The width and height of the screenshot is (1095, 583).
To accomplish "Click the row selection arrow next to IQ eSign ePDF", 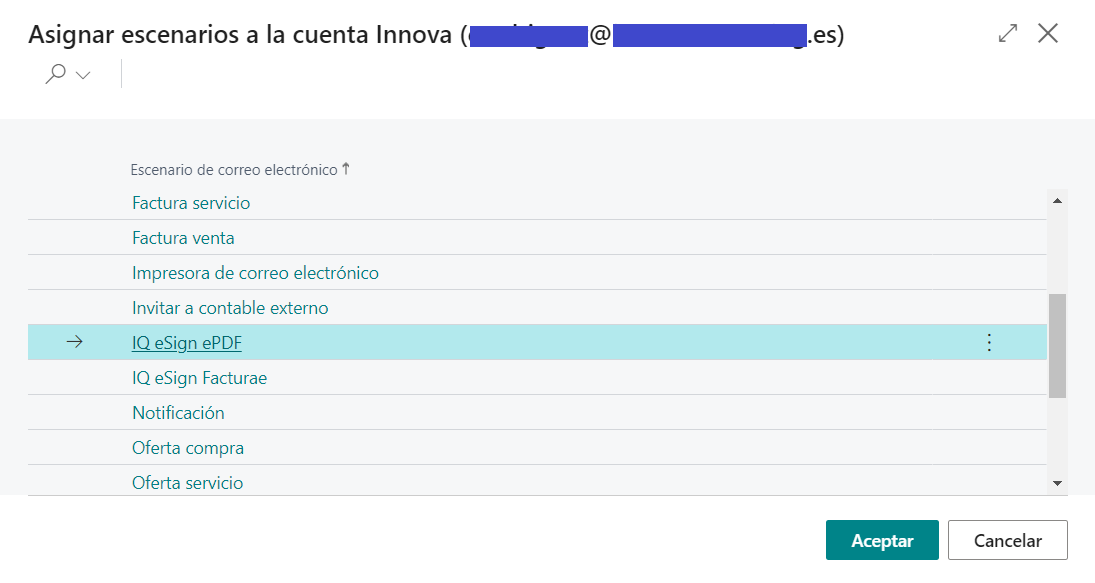I will (75, 342).
